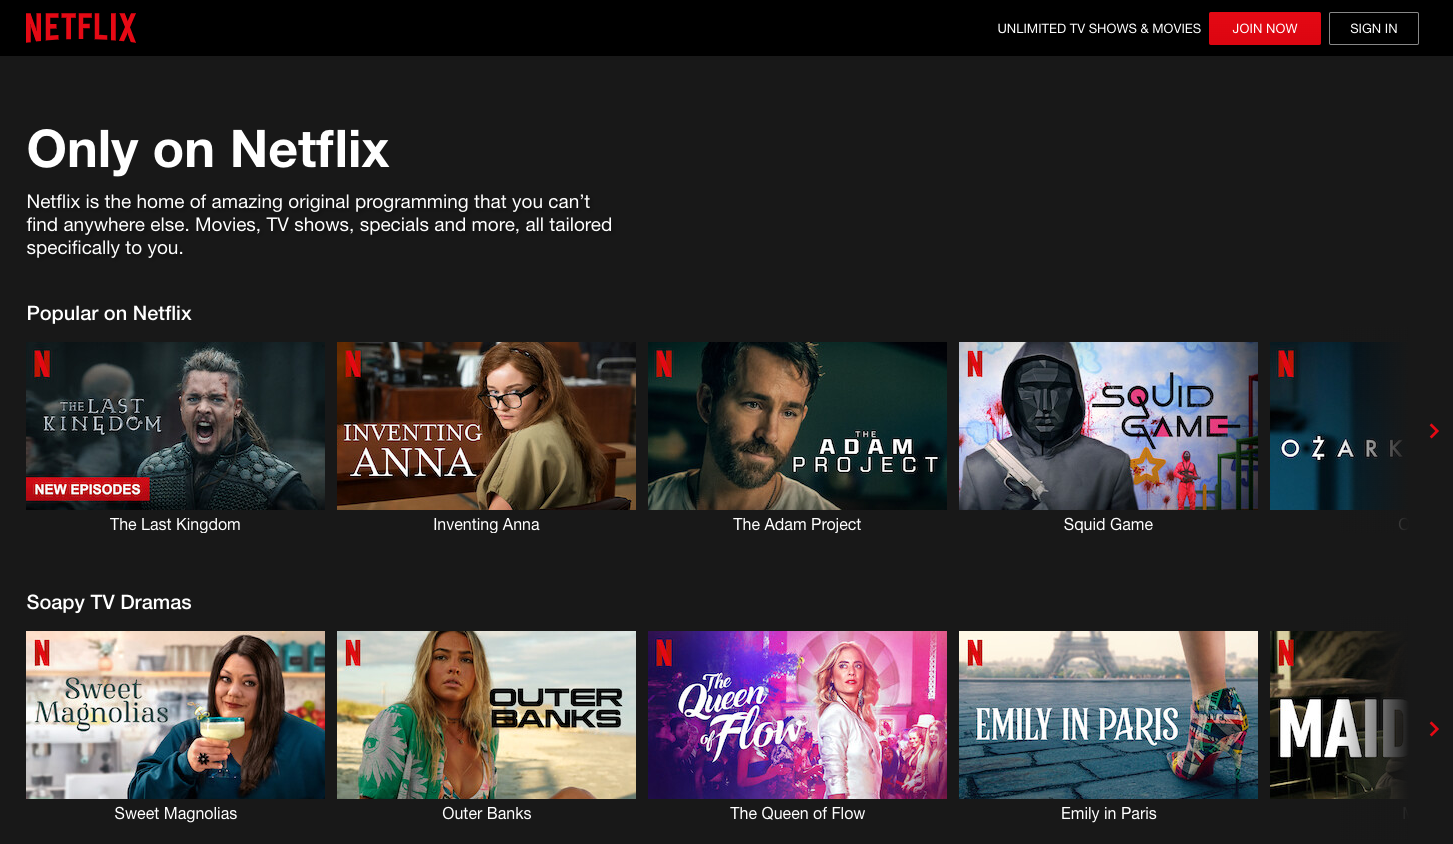The width and height of the screenshot is (1453, 844).
Task: Click the 'The Last Kingdom' title text
Action: (x=175, y=524)
